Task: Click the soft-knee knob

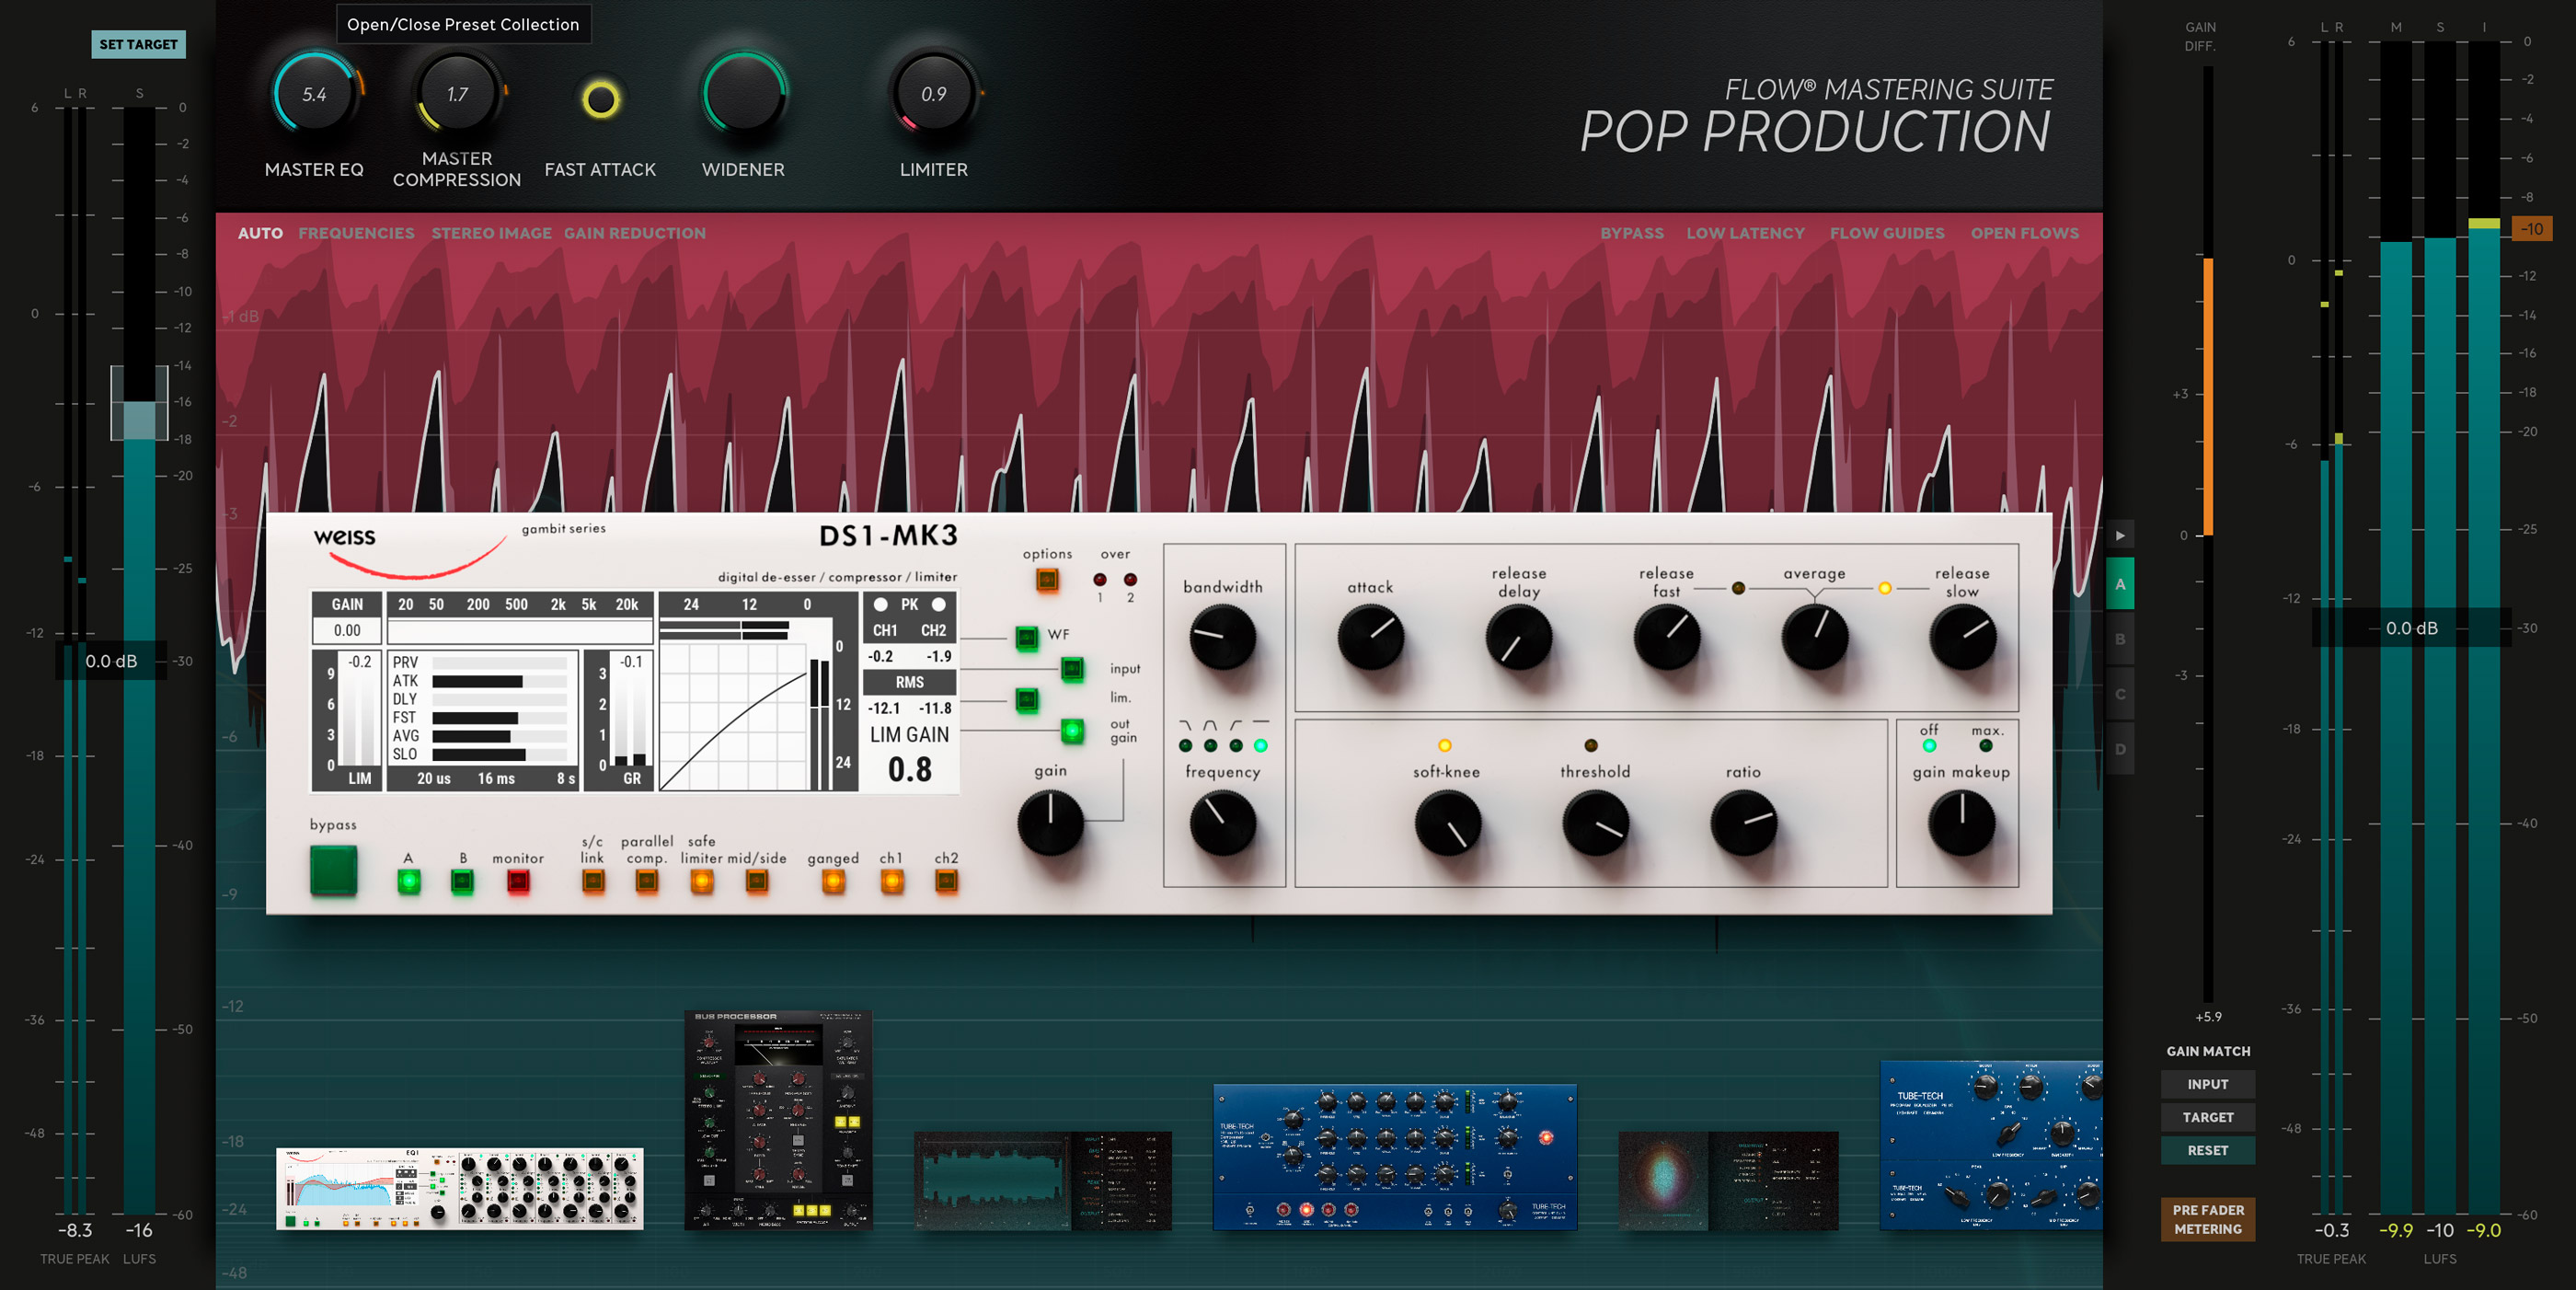Action: pos(1447,823)
